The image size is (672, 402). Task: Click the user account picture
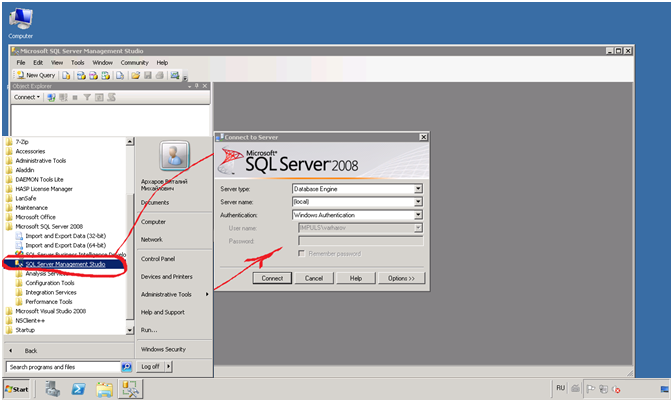pos(174,156)
